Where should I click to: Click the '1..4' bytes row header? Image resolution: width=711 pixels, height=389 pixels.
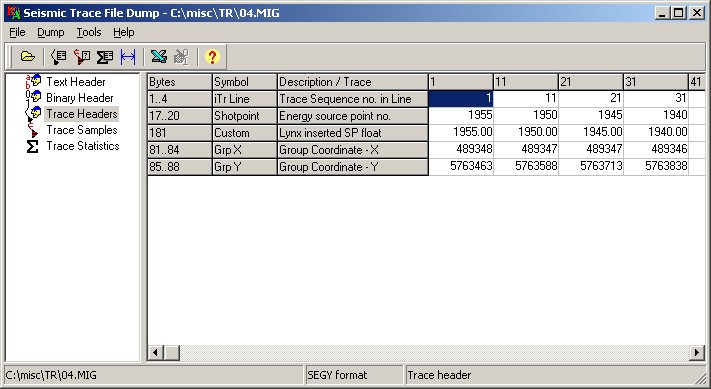click(180, 99)
